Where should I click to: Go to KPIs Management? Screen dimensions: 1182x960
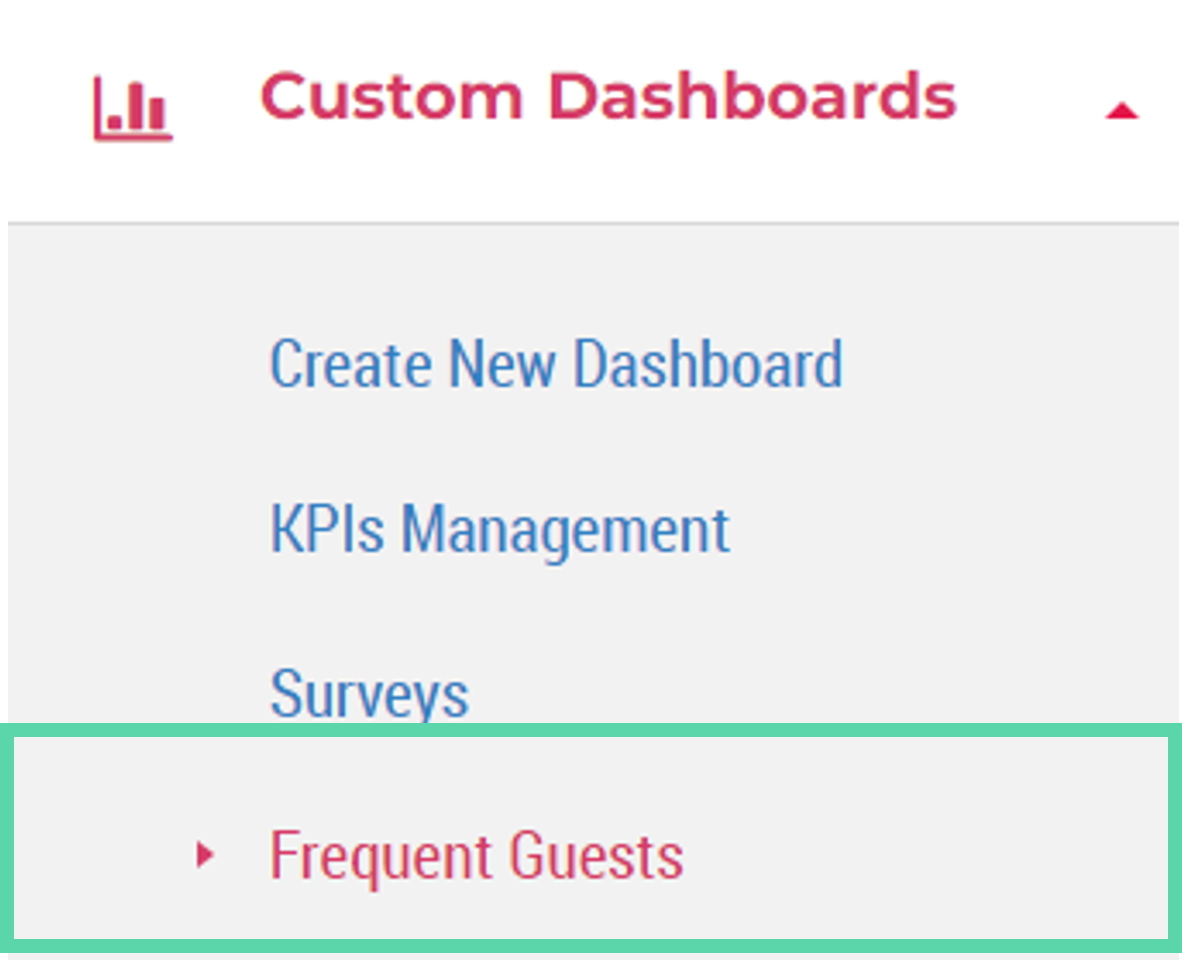tap(499, 530)
